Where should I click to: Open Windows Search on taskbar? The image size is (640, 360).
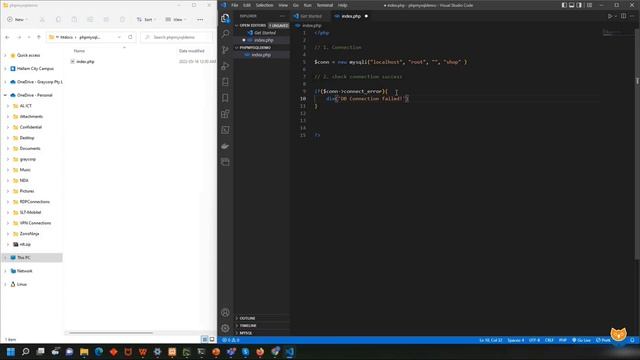[x=25, y=352]
